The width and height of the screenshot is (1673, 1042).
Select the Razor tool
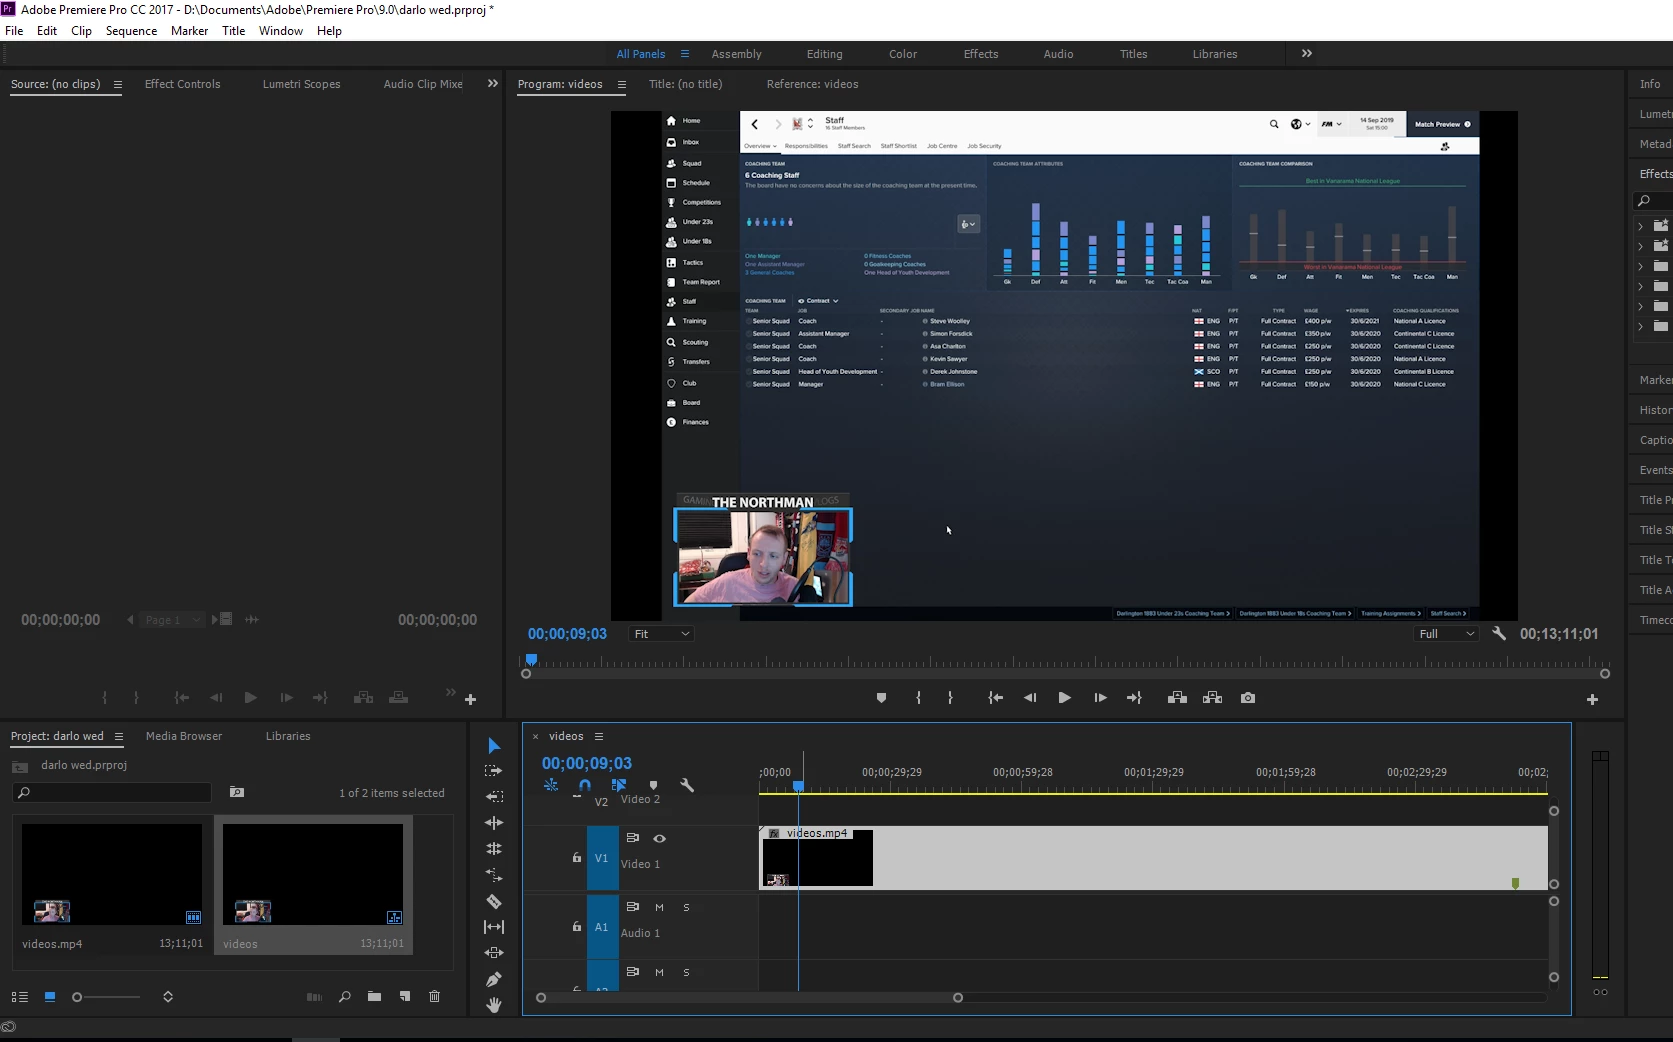coord(494,901)
